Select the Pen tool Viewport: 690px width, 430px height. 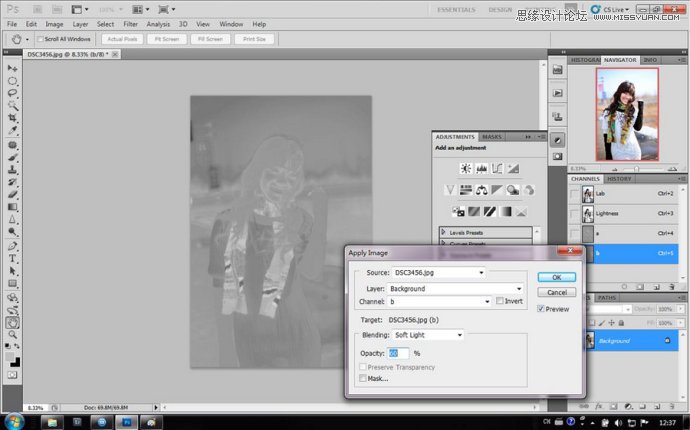13,245
